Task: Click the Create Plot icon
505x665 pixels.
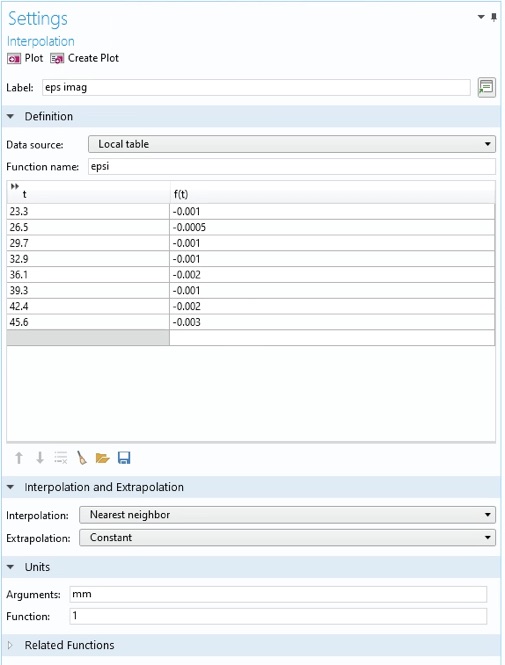Action: [57, 59]
